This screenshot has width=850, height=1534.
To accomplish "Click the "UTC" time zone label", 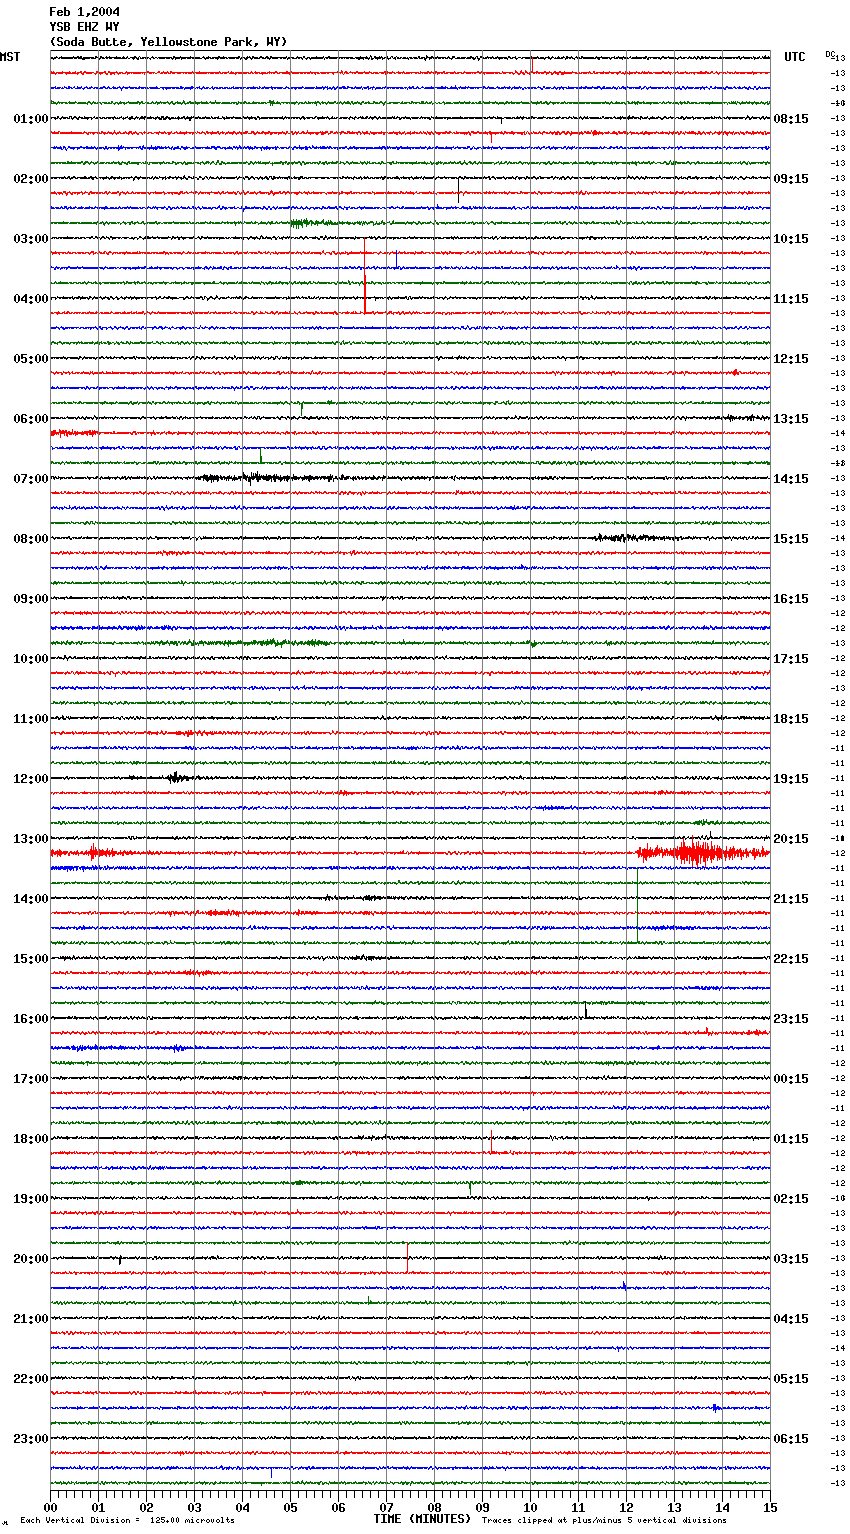I will click(794, 57).
